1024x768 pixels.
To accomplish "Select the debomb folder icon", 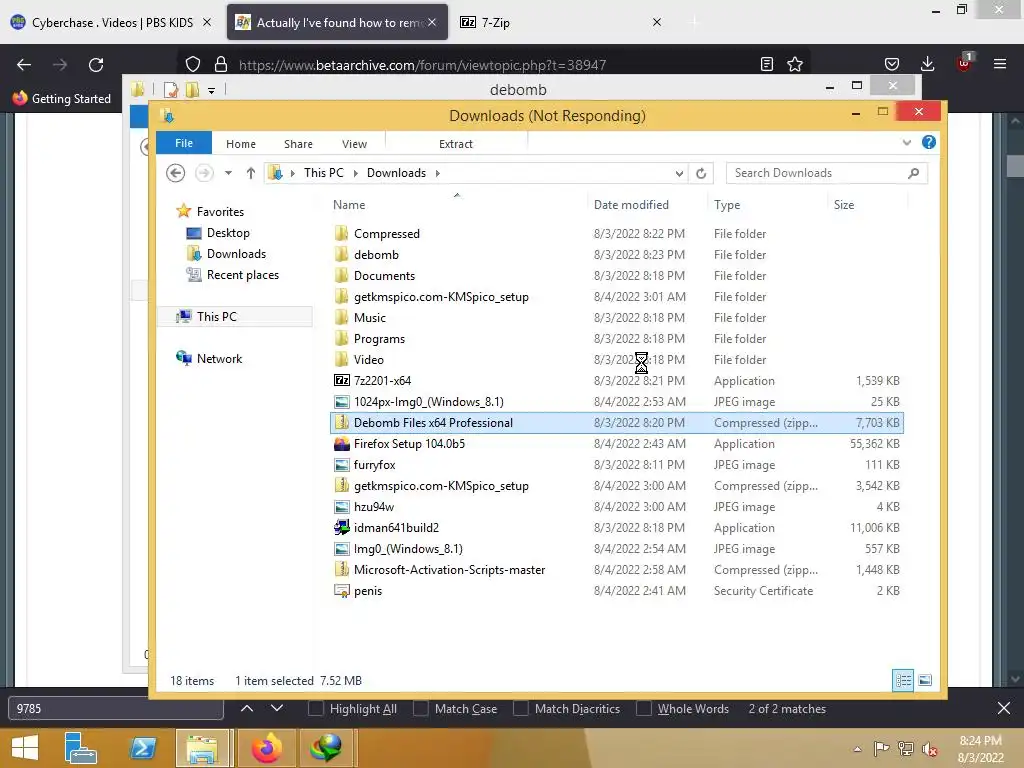I will coord(341,254).
